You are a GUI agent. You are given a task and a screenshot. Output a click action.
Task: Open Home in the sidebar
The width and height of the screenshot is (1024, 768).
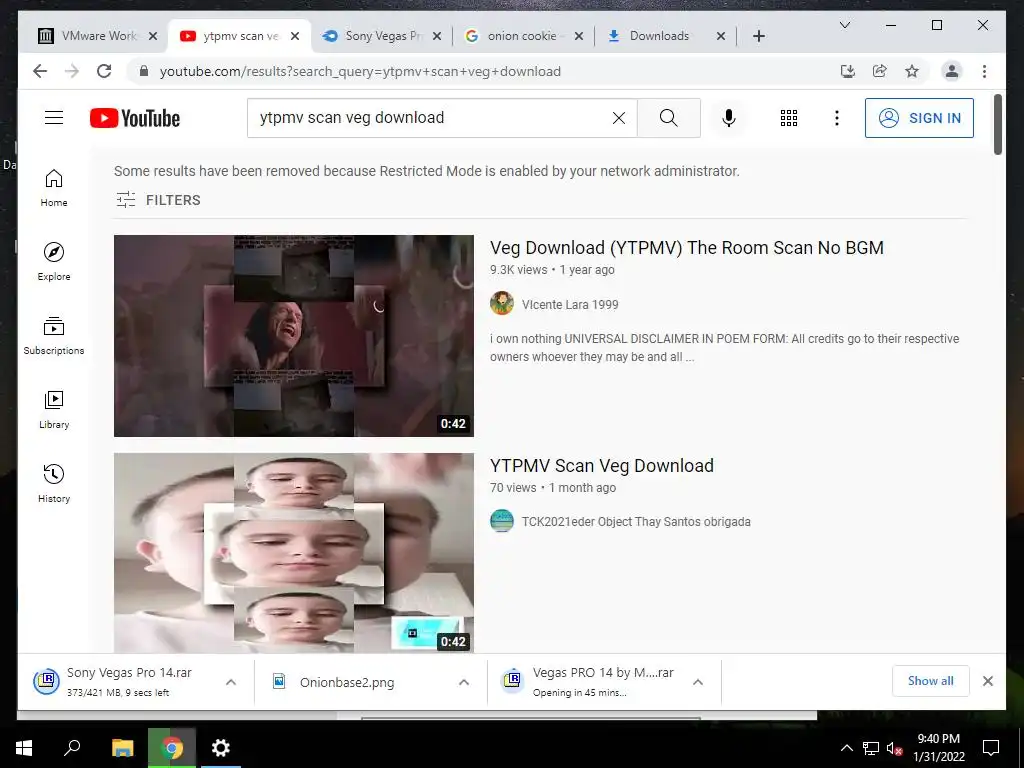(54, 188)
